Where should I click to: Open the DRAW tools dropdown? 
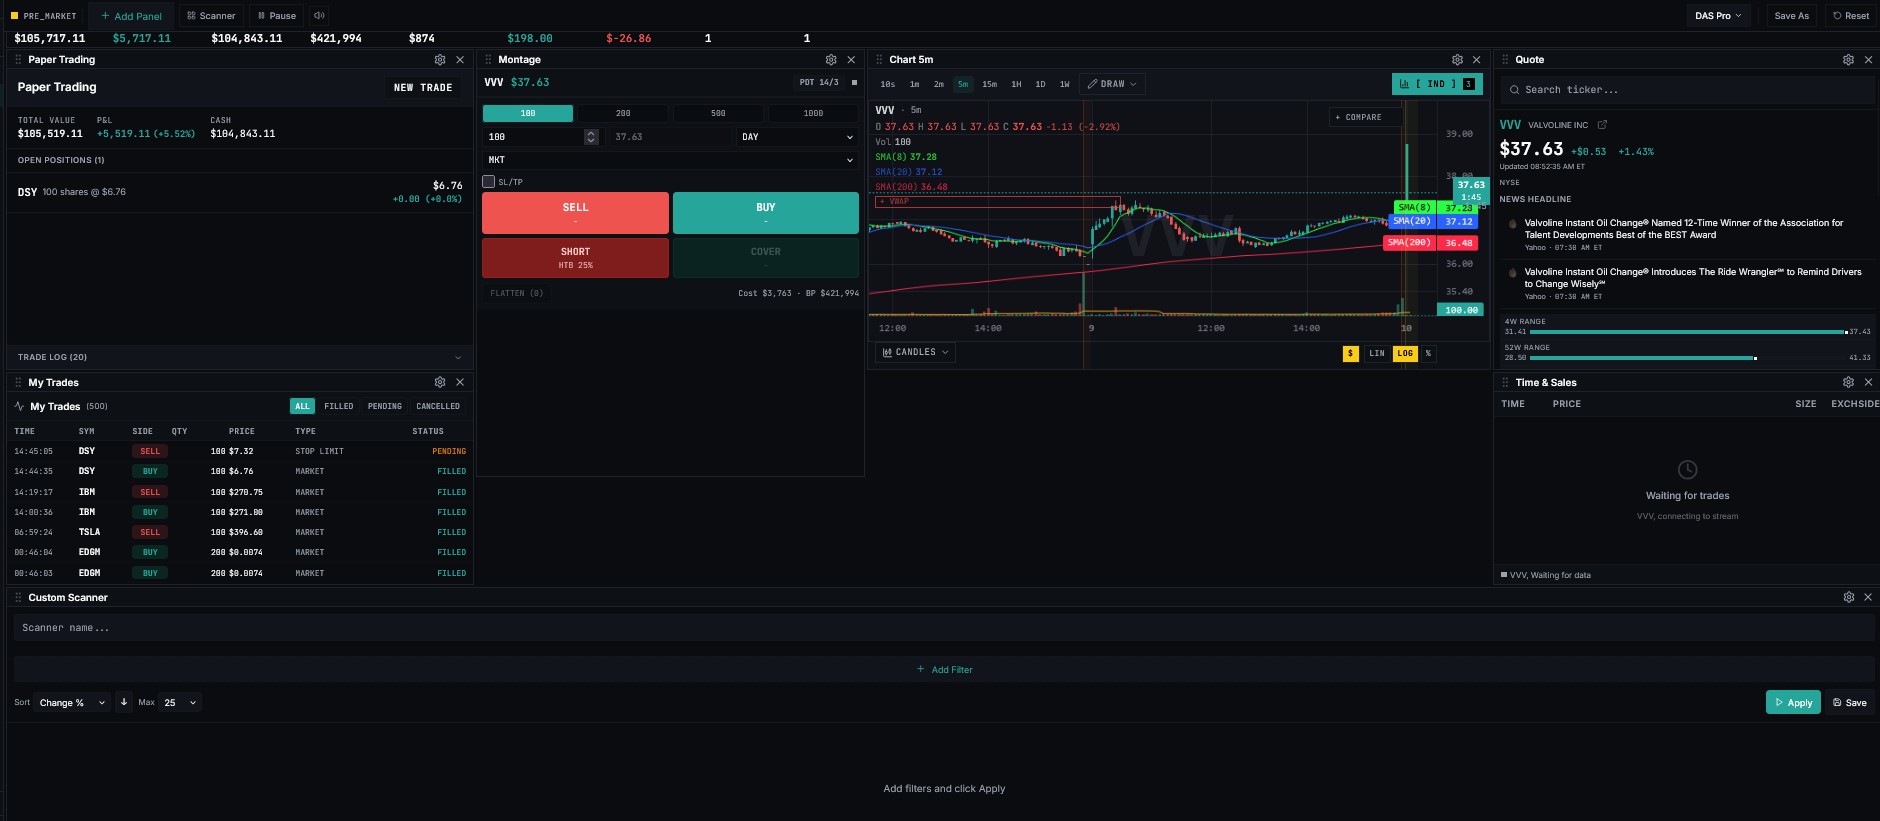click(1112, 84)
